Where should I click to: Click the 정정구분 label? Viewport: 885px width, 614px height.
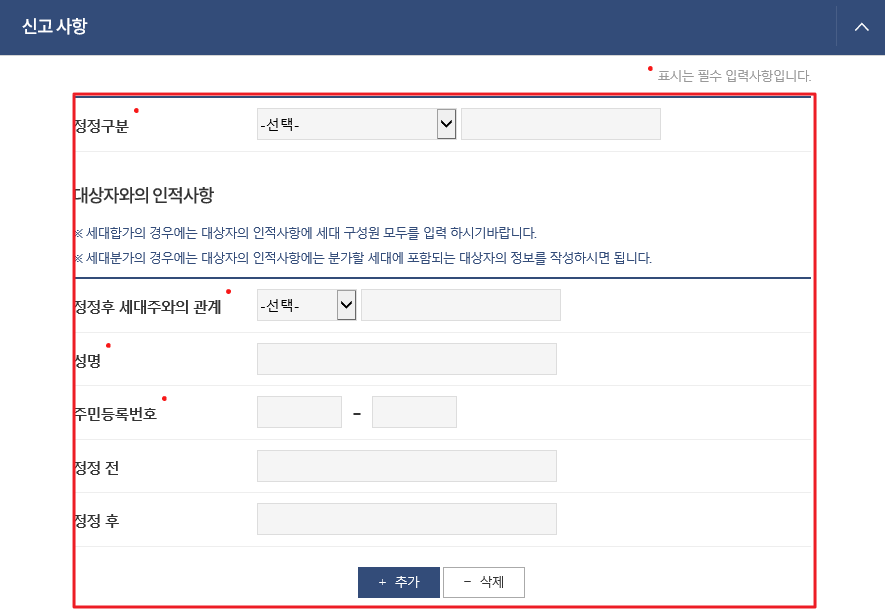point(102,125)
